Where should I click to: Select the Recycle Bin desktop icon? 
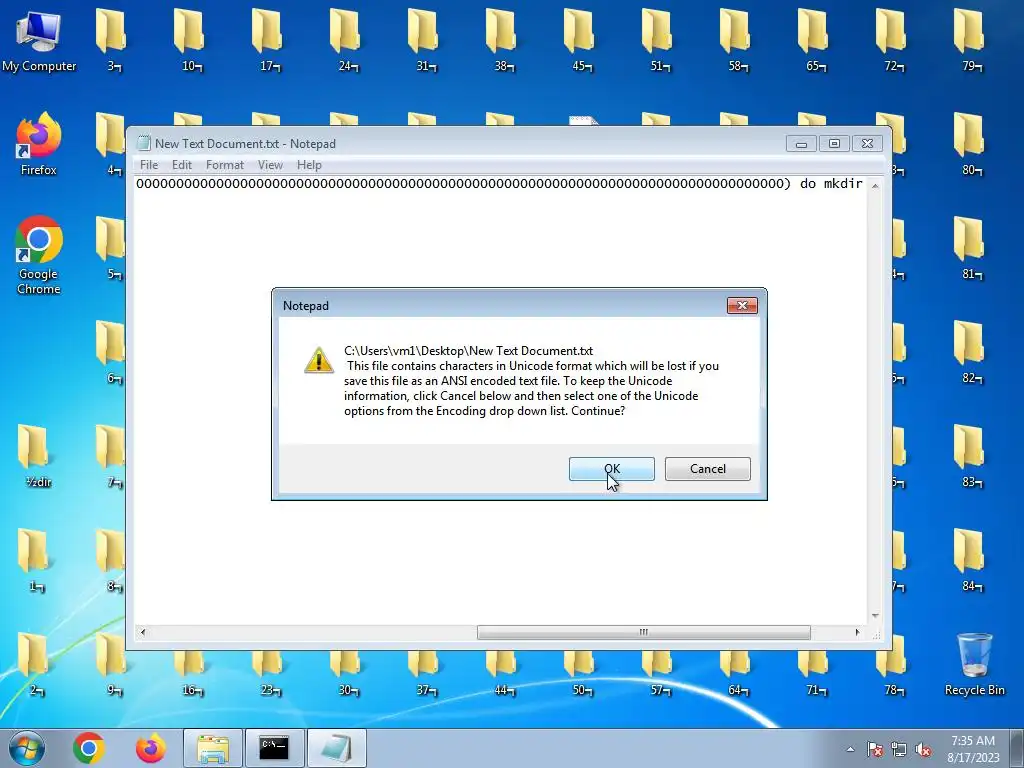pos(974,664)
